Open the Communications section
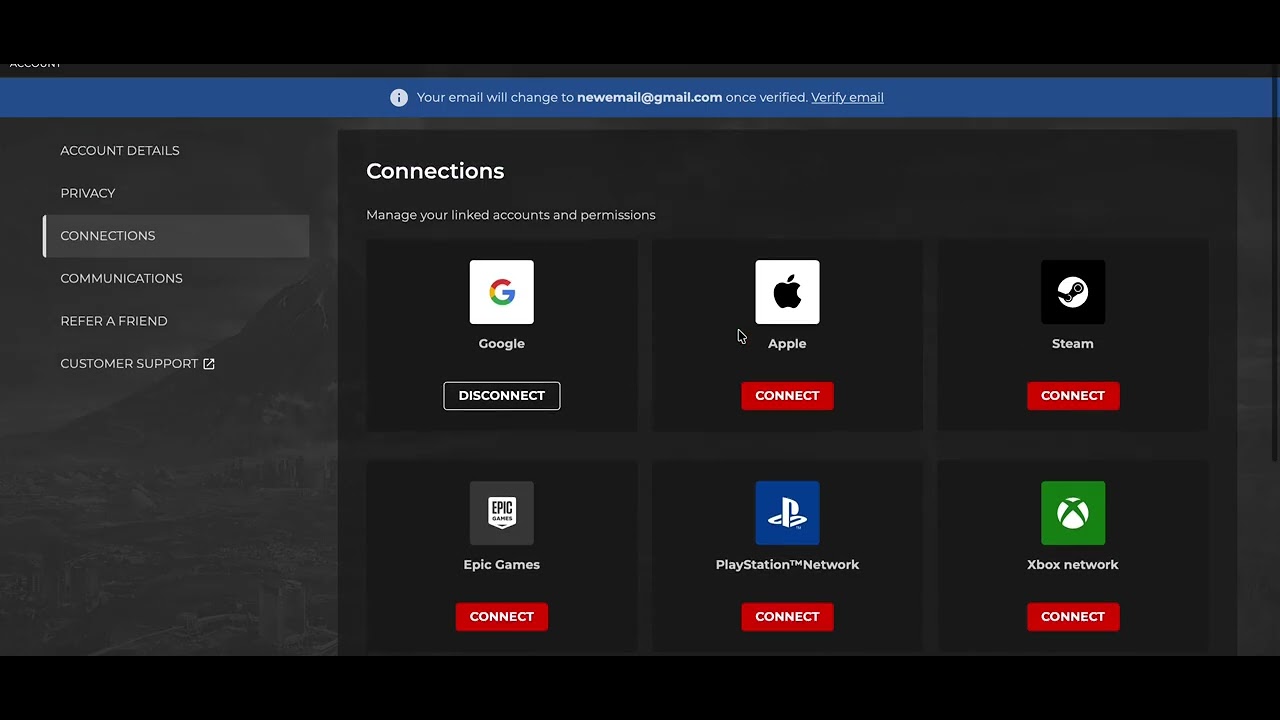 (121, 278)
